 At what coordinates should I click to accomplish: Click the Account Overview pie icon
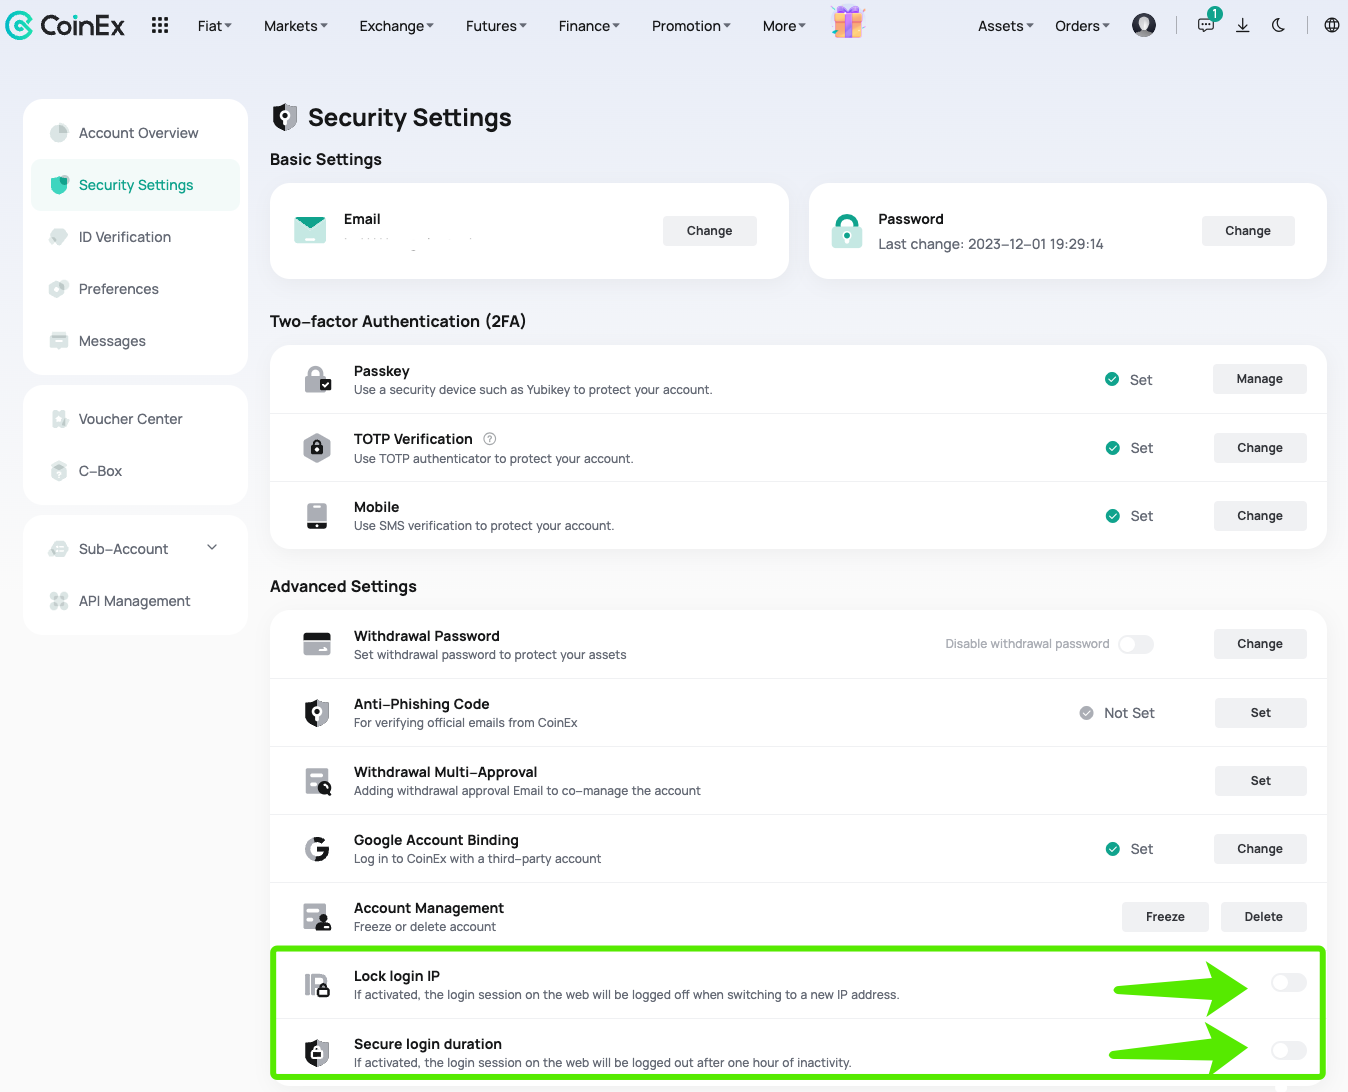tap(59, 133)
